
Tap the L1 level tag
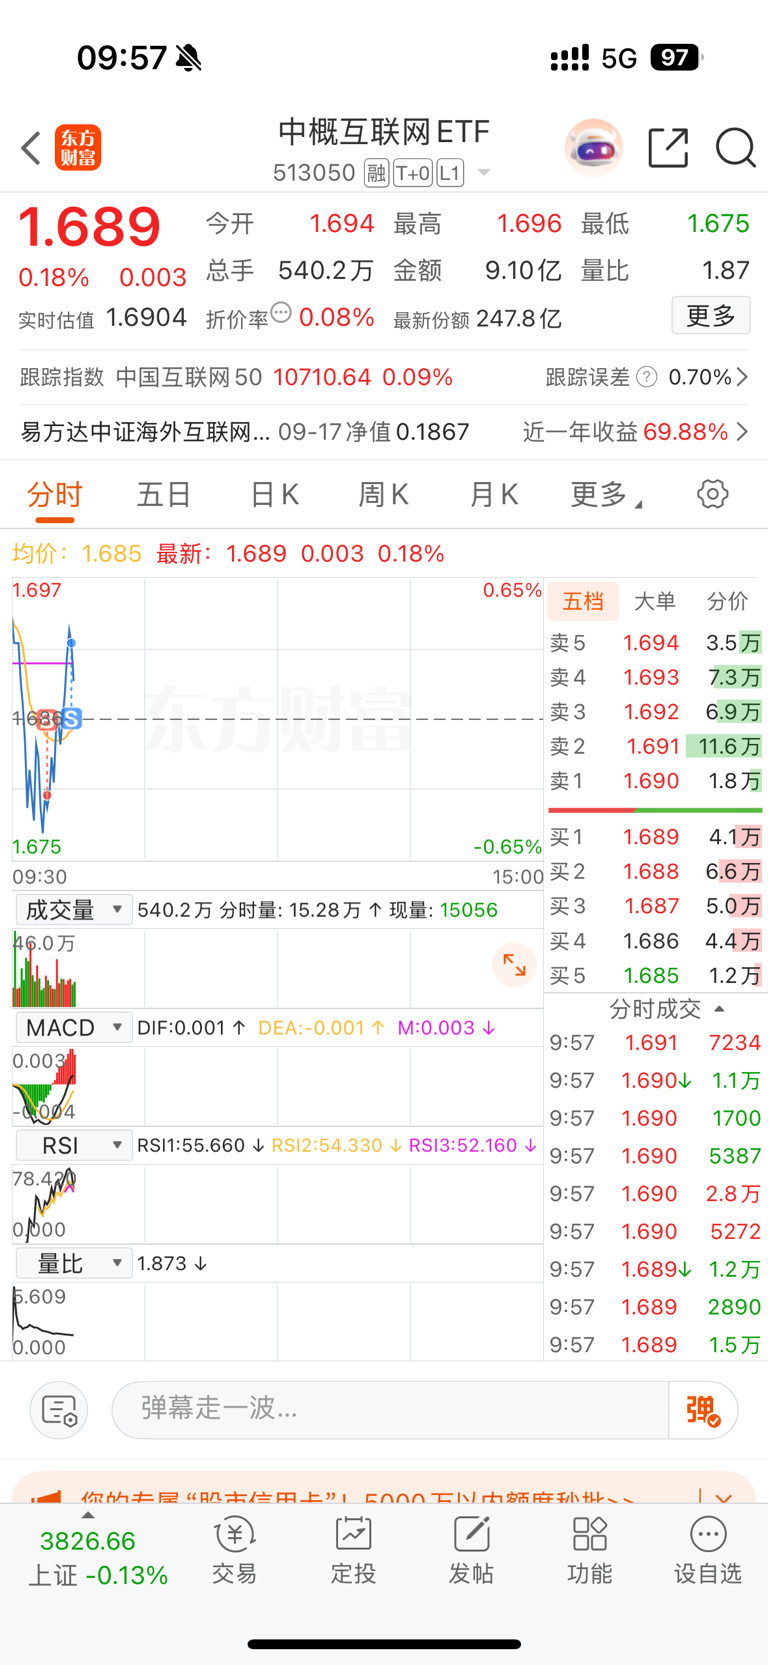450,173
